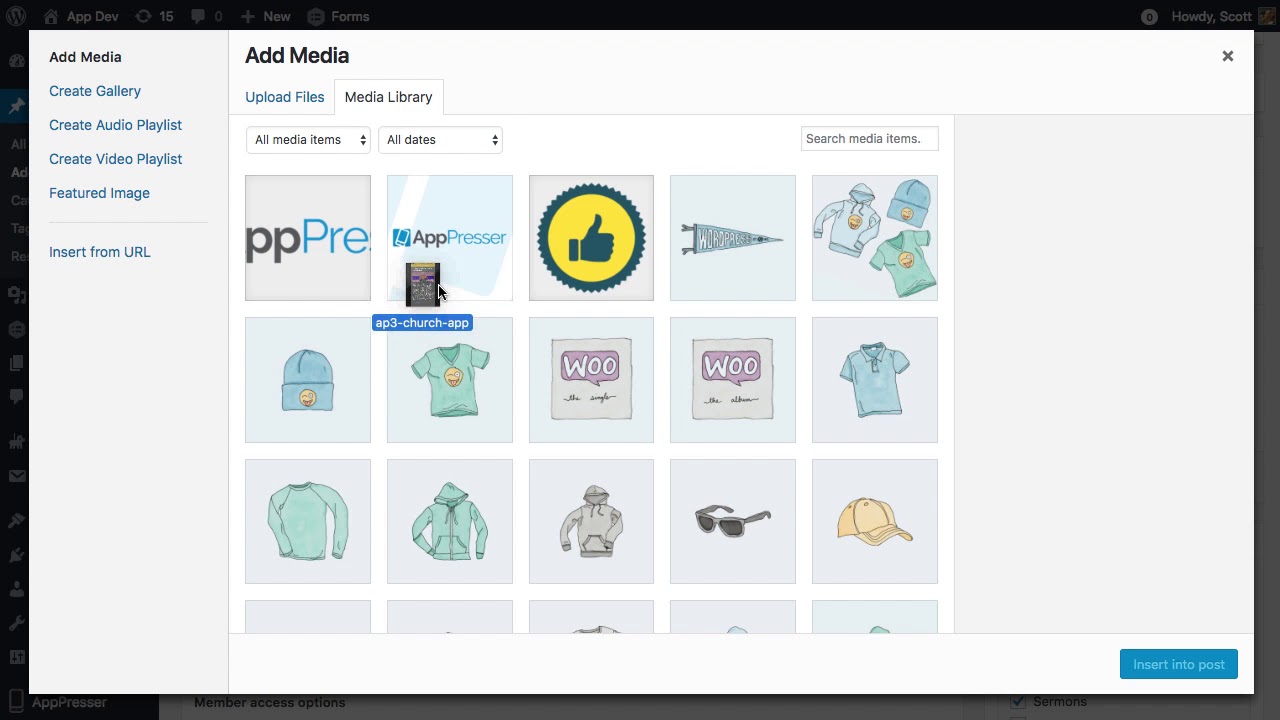This screenshot has height=720, width=1280.
Task: Select the AppPresser logo thumbnail
Action: tap(450, 238)
